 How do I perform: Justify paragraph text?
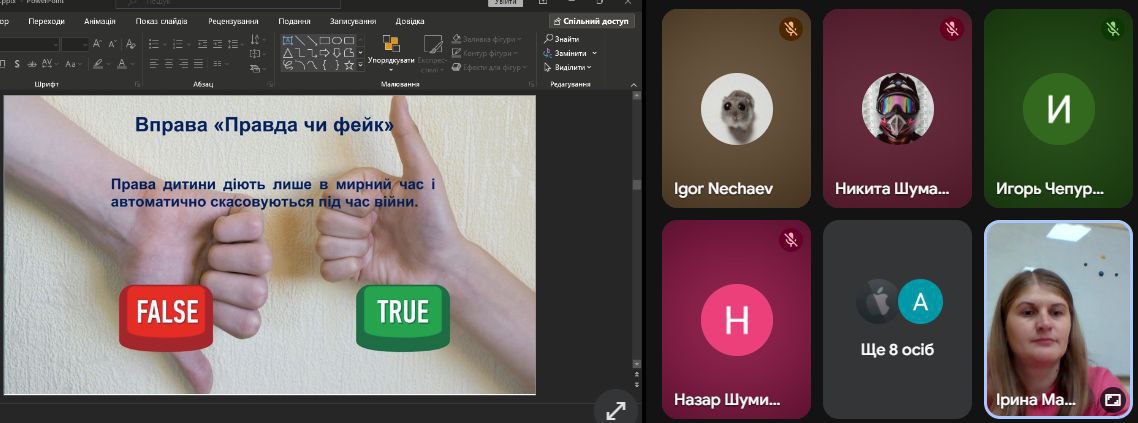click(x=199, y=64)
